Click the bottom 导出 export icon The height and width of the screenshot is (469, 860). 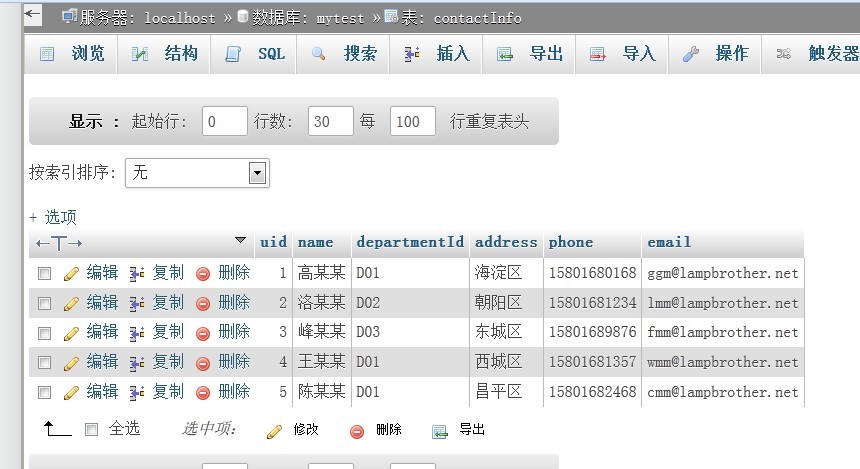(x=439, y=431)
